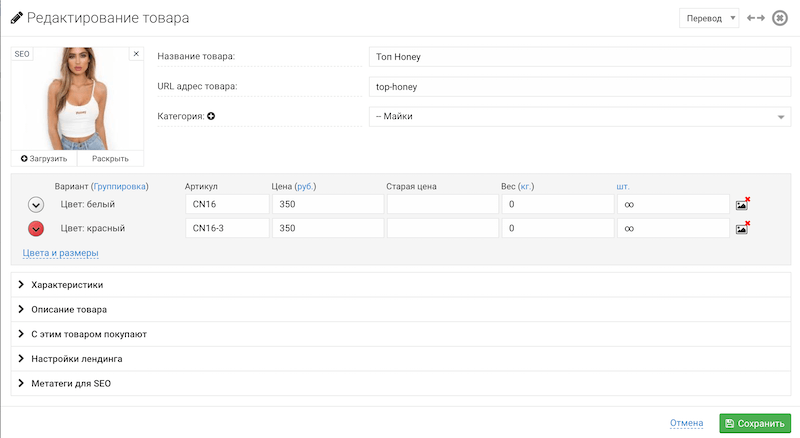The height and width of the screenshot is (438, 800).
Task: Click the Отмена link
Action: tap(686, 424)
